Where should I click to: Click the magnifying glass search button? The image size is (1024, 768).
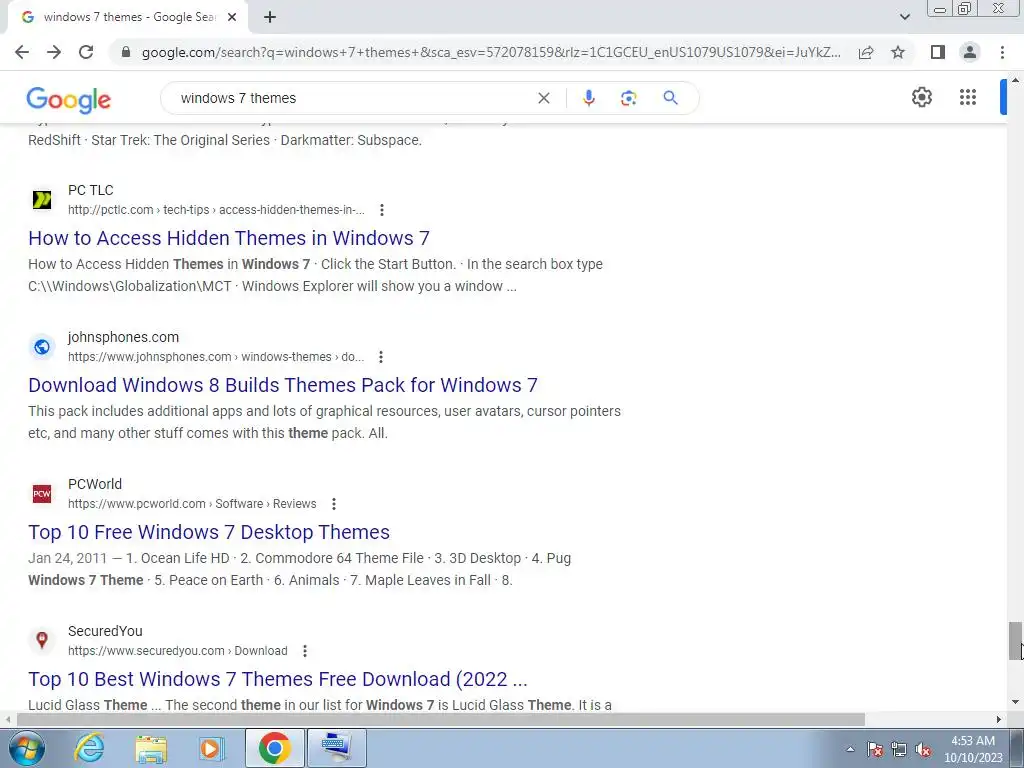click(670, 98)
